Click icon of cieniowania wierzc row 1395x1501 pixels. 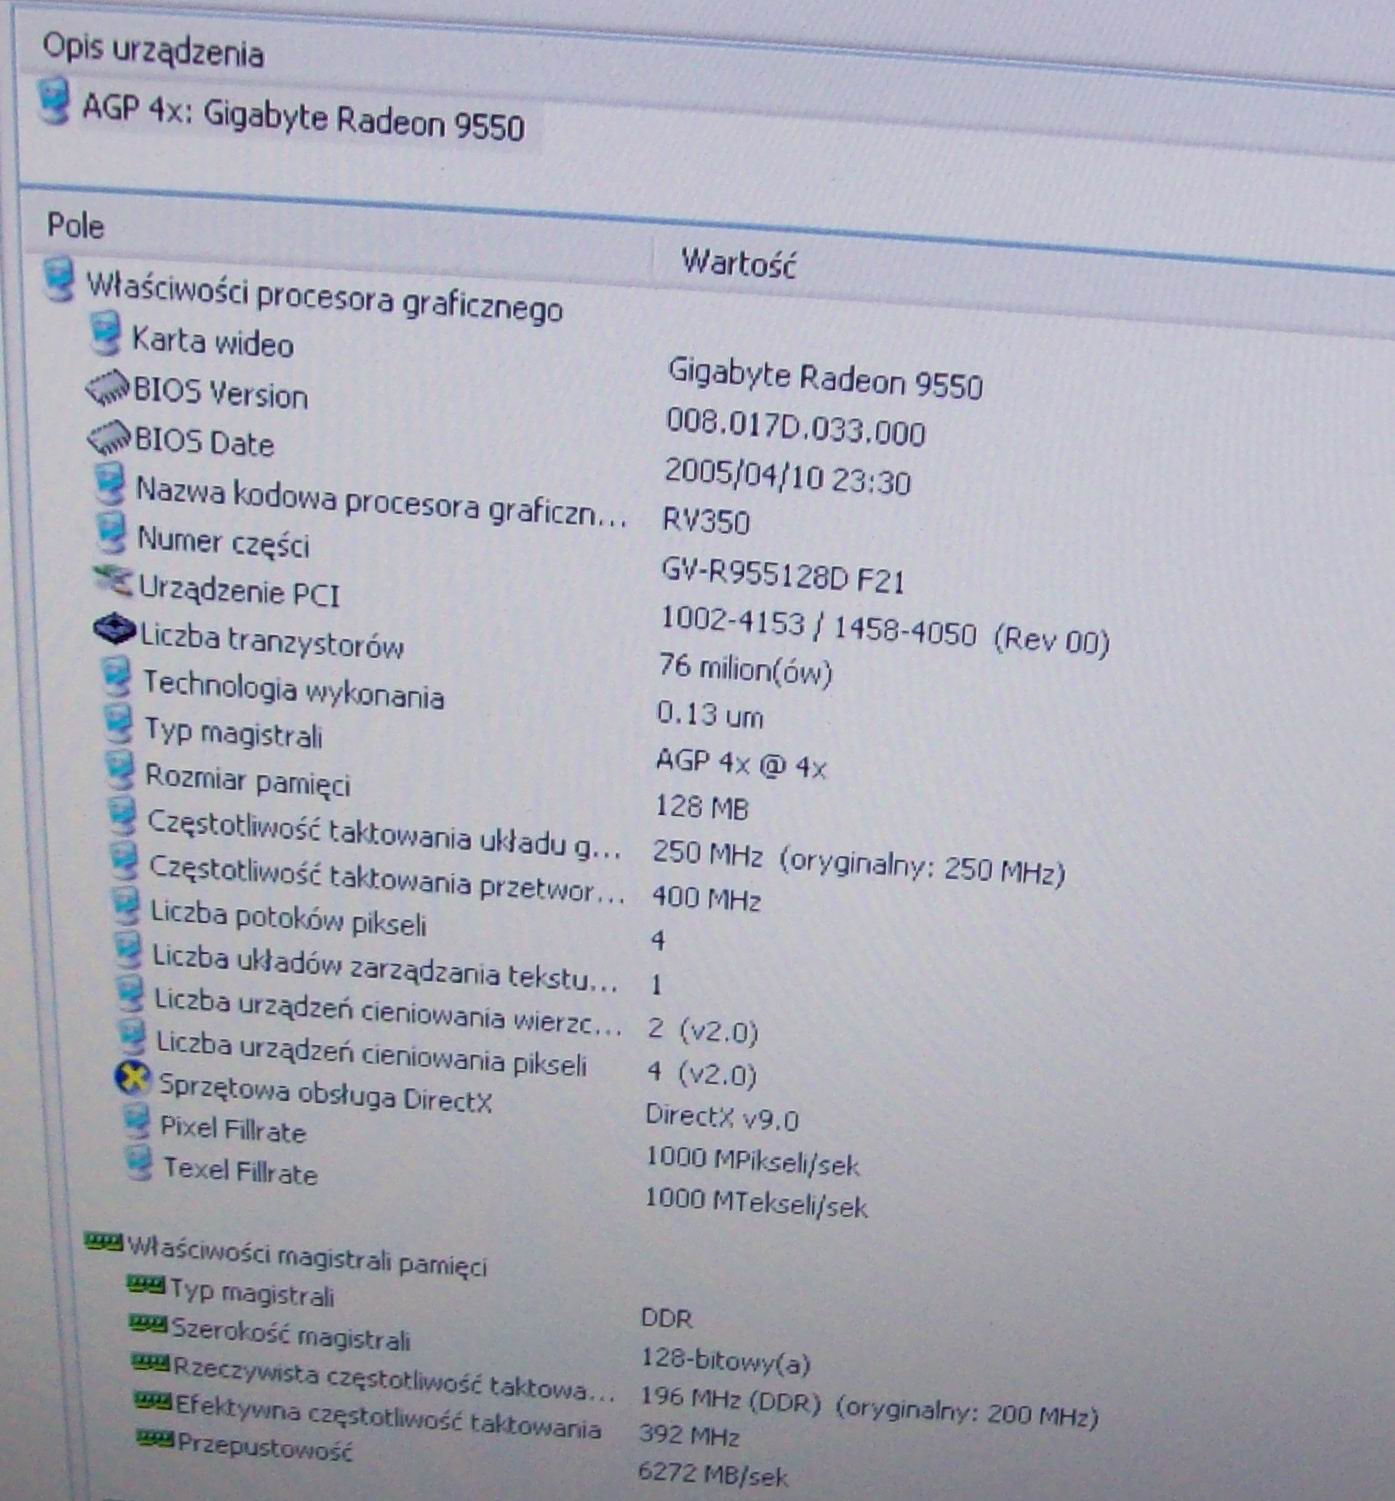tap(131, 993)
